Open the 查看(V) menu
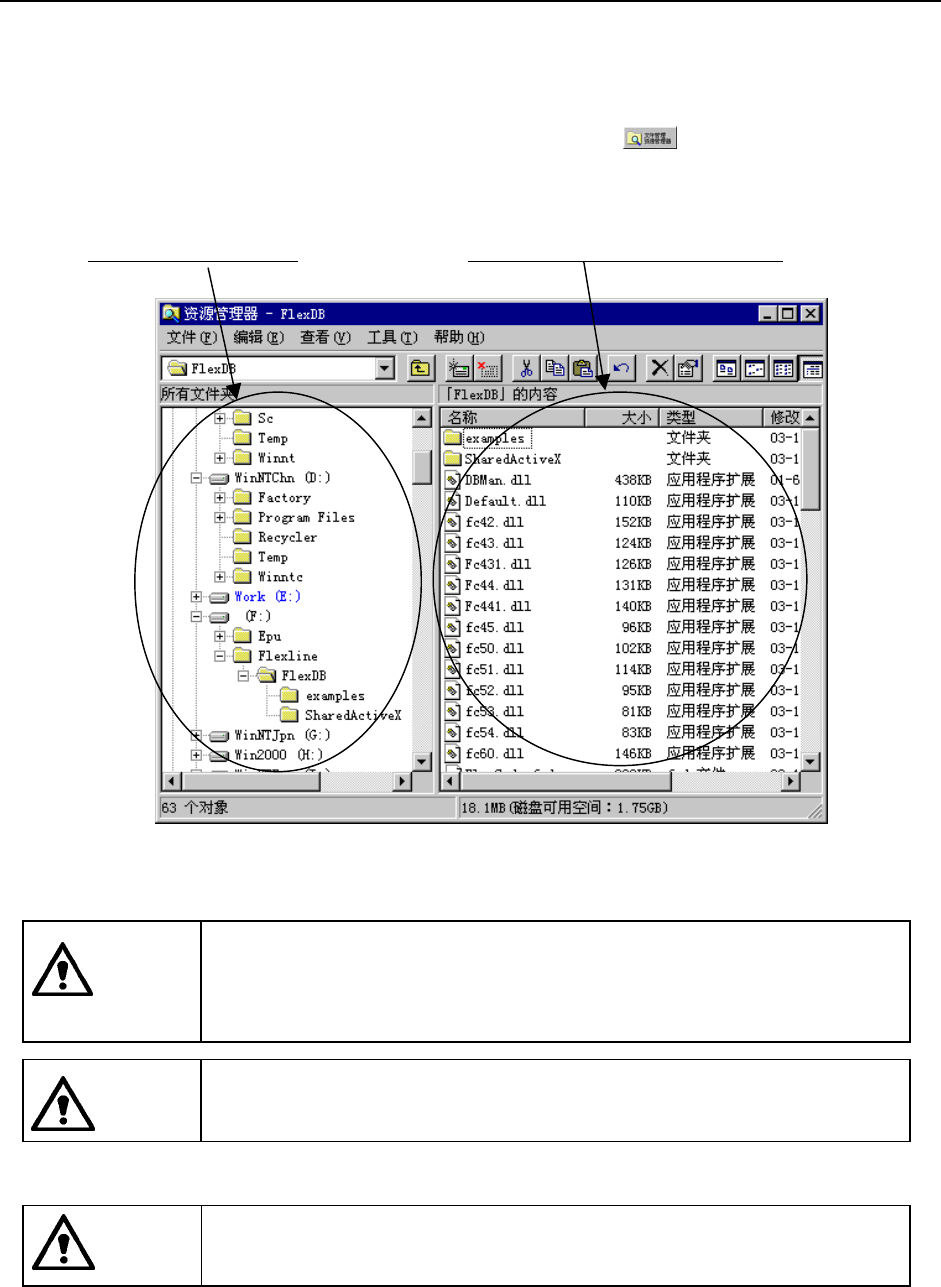Image resolution: width=941 pixels, height=1287 pixels. [327, 337]
